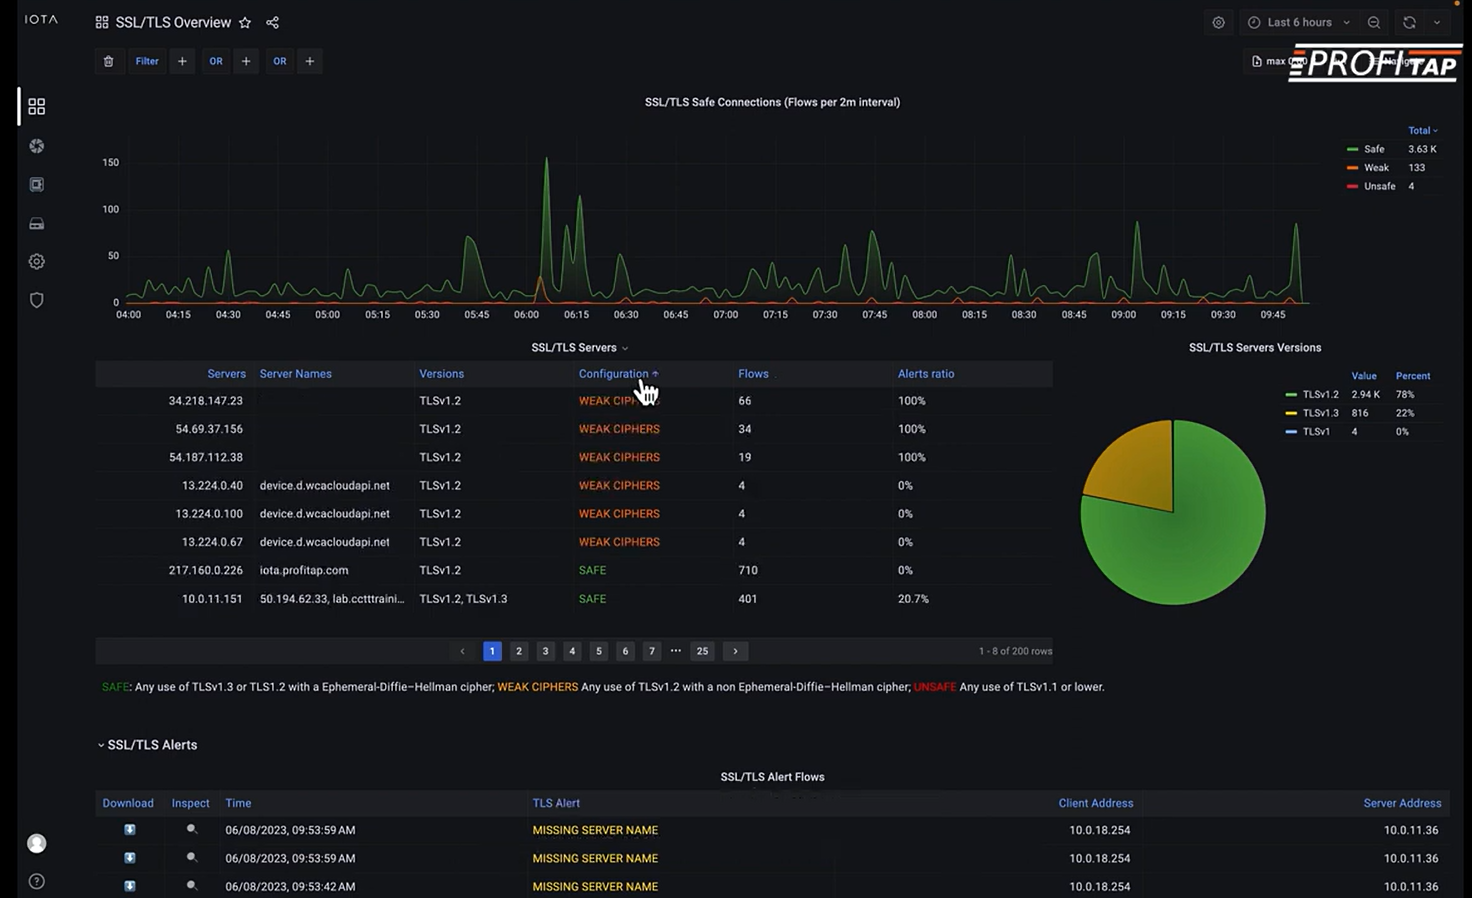Add a condition after the first OR
Screen dimensions: 1472x898
[246, 61]
